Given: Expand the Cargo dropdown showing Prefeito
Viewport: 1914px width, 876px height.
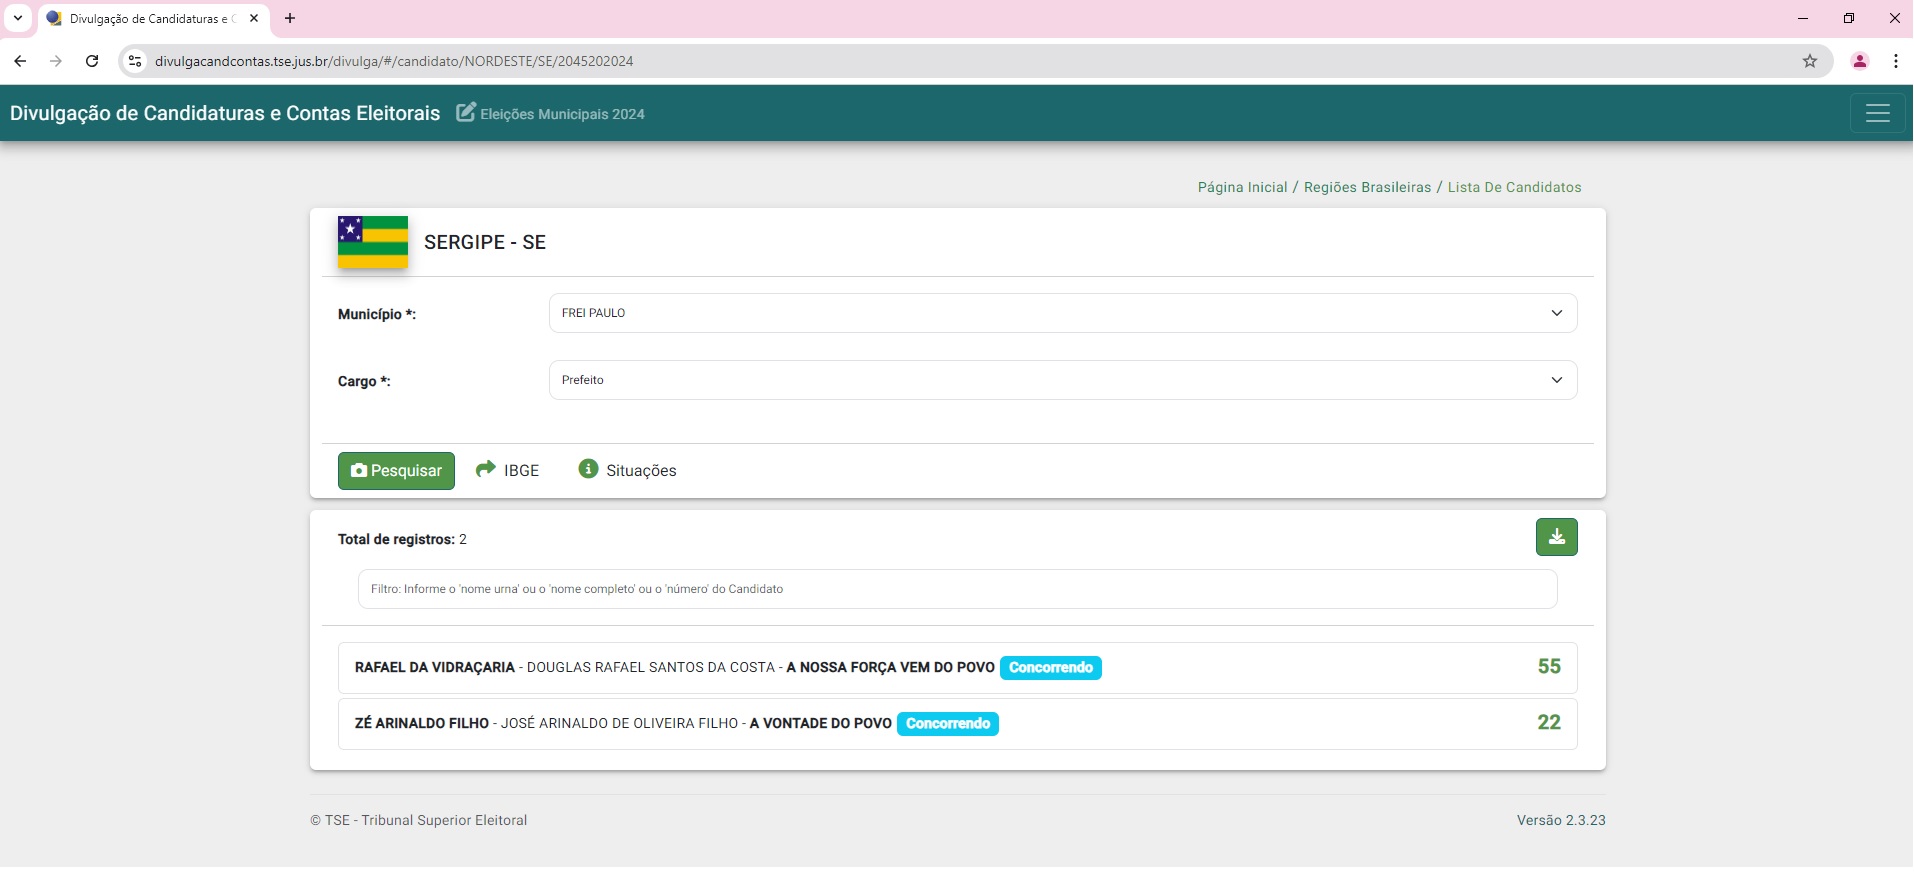Looking at the screenshot, I should click(x=1063, y=380).
